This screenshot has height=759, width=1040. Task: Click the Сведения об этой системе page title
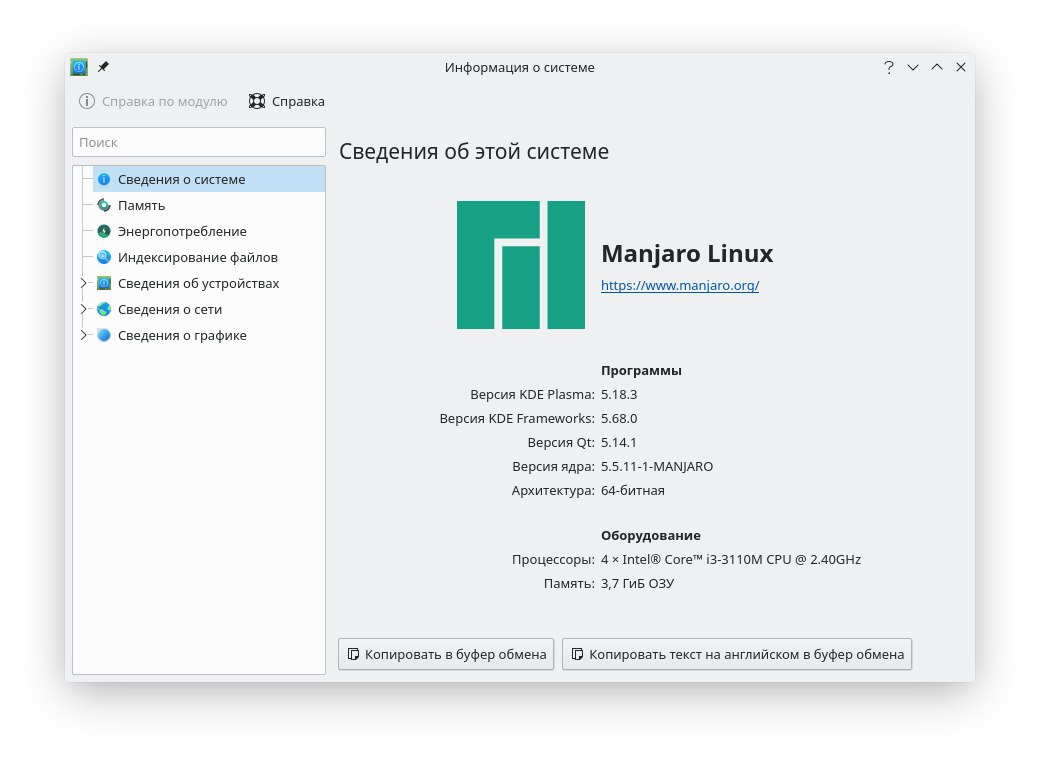point(474,151)
